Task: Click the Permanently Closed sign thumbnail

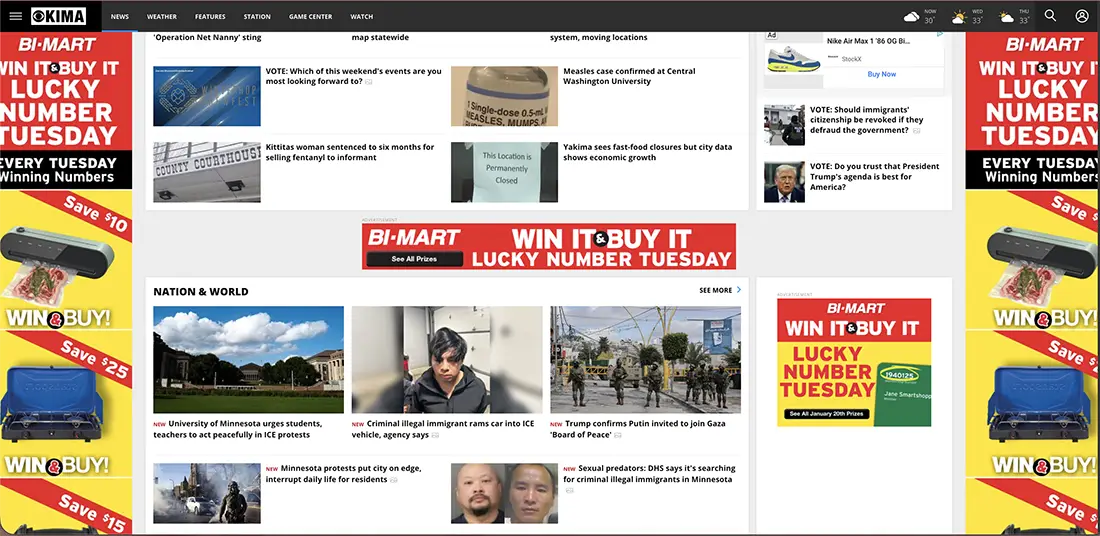Action: (504, 173)
